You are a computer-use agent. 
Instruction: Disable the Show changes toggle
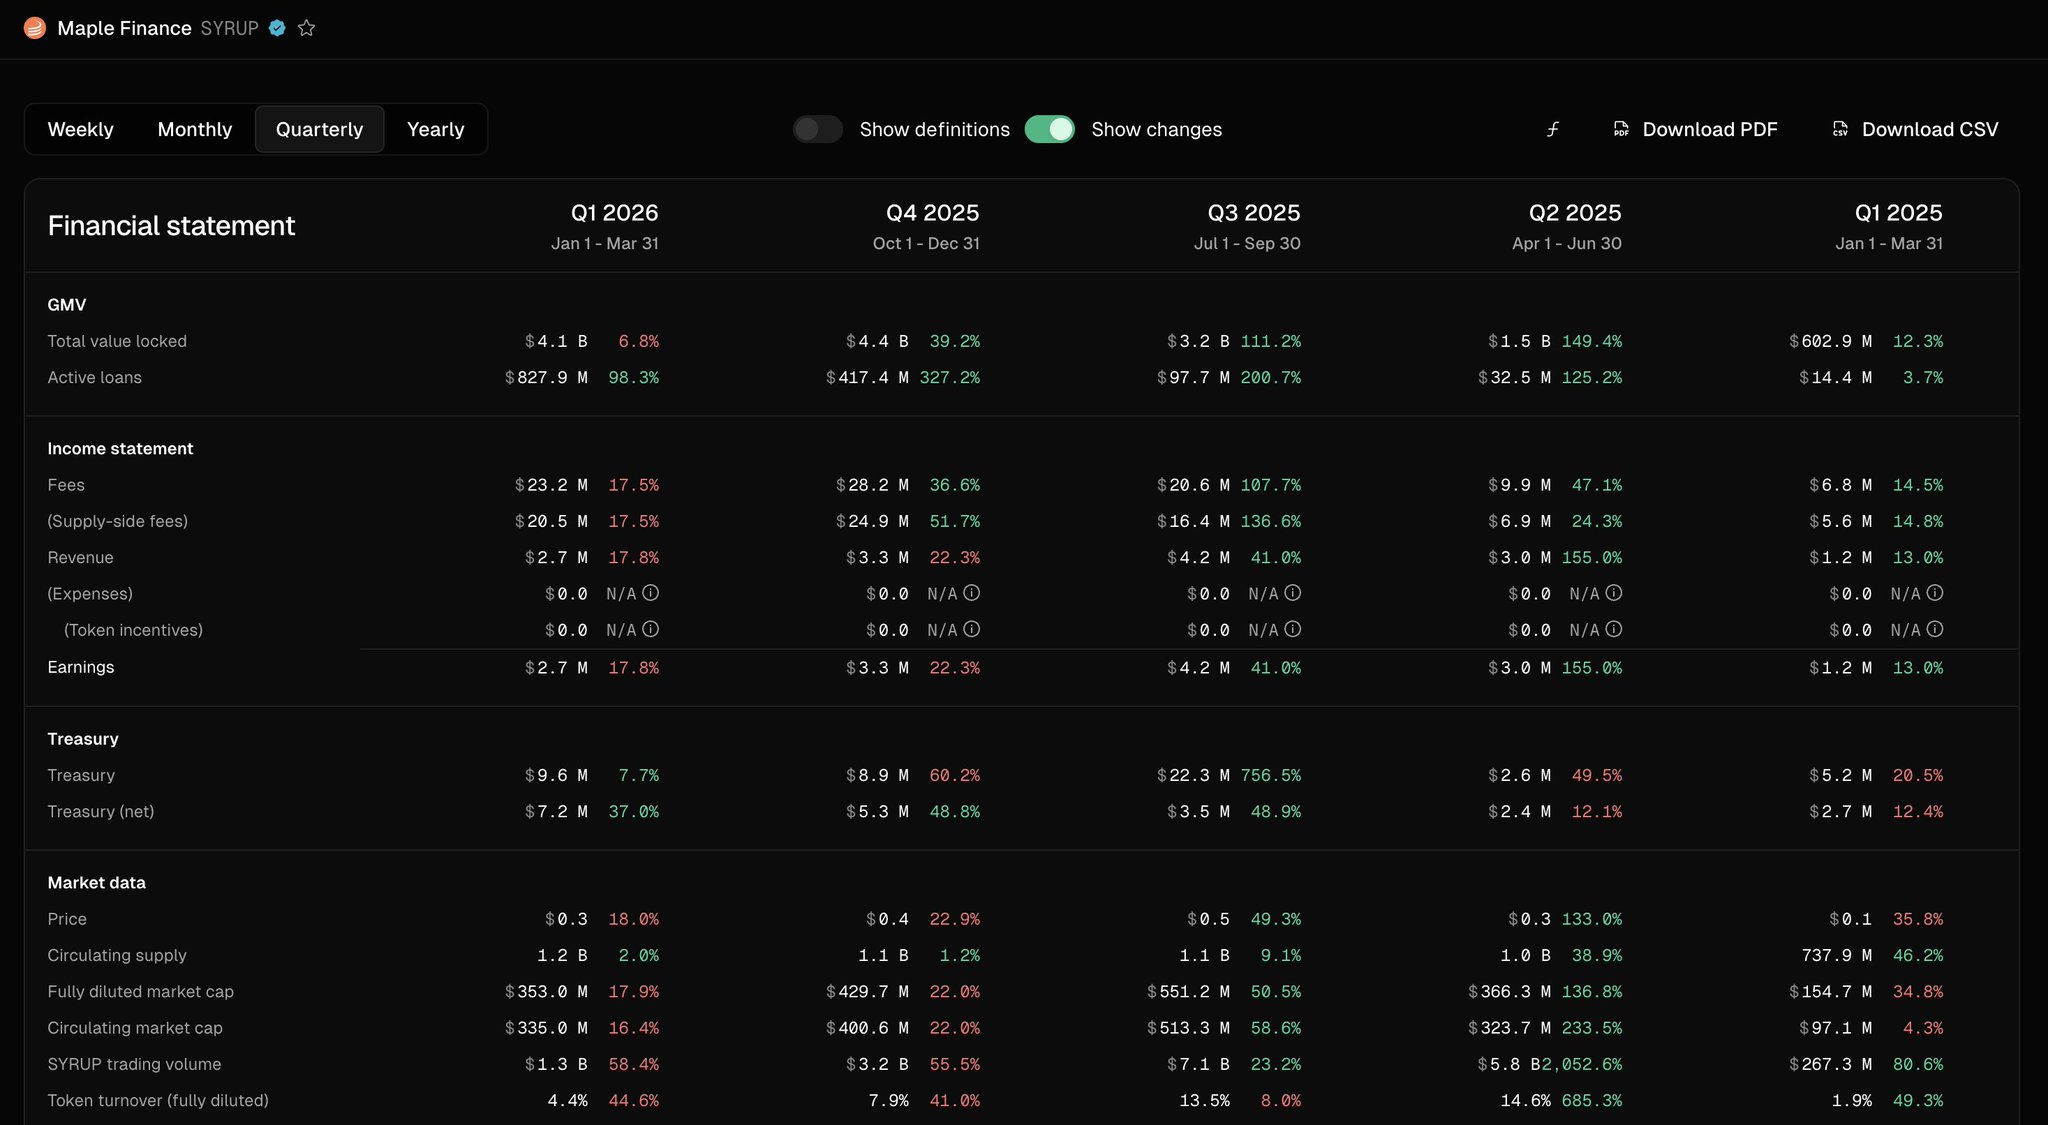1049,129
